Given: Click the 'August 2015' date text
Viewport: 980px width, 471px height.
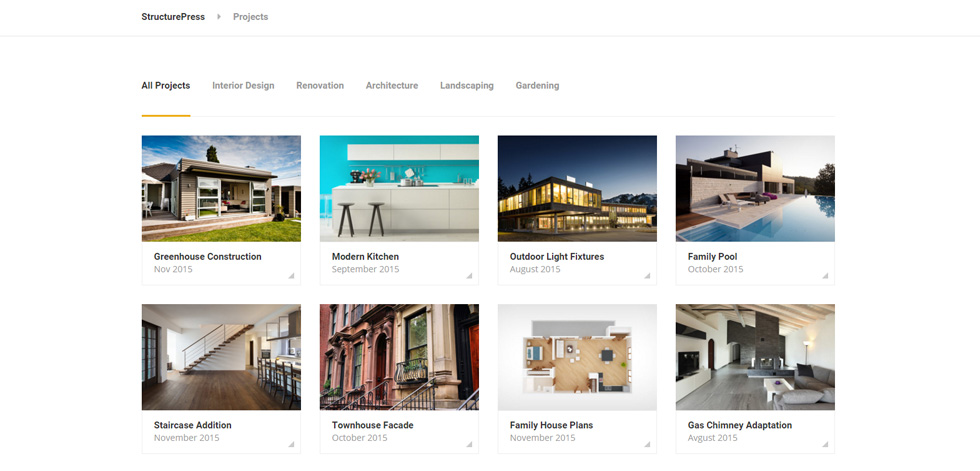Looking at the screenshot, I should (535, 270).
